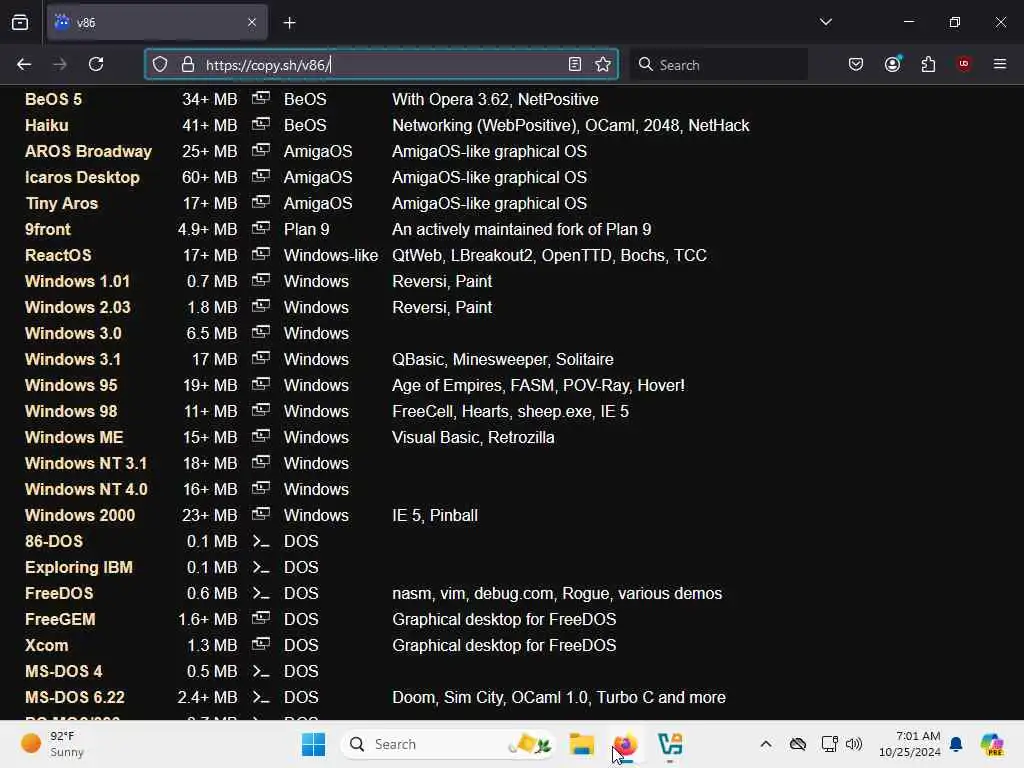Image resolution: width=1024 pixels, height=768 pixels.
Task: Launch Windows 2.03
Action: [78, 308]
